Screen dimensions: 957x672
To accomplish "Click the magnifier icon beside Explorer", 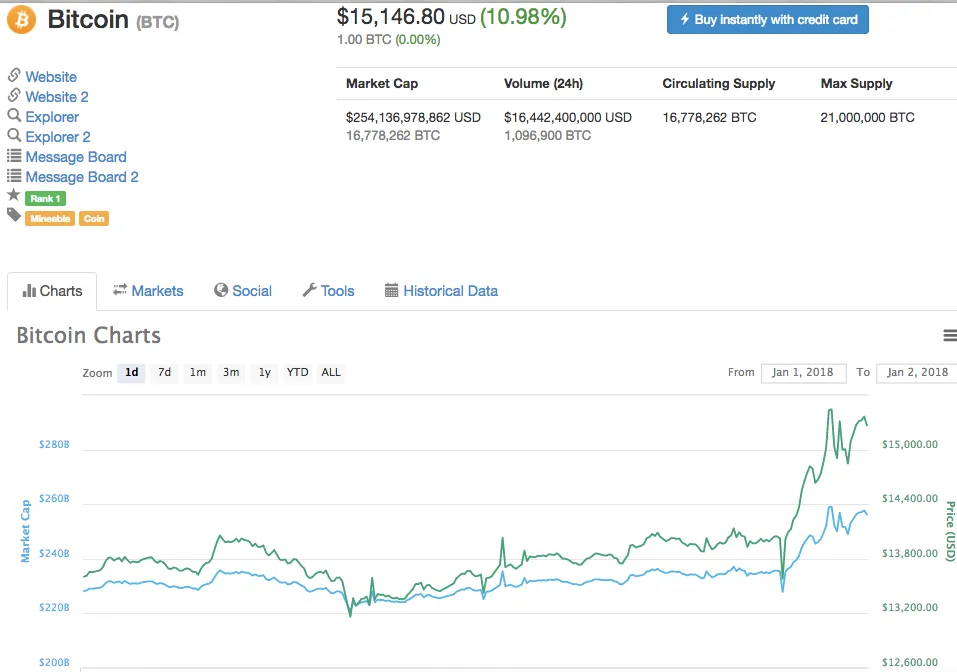I will [14, 115].
